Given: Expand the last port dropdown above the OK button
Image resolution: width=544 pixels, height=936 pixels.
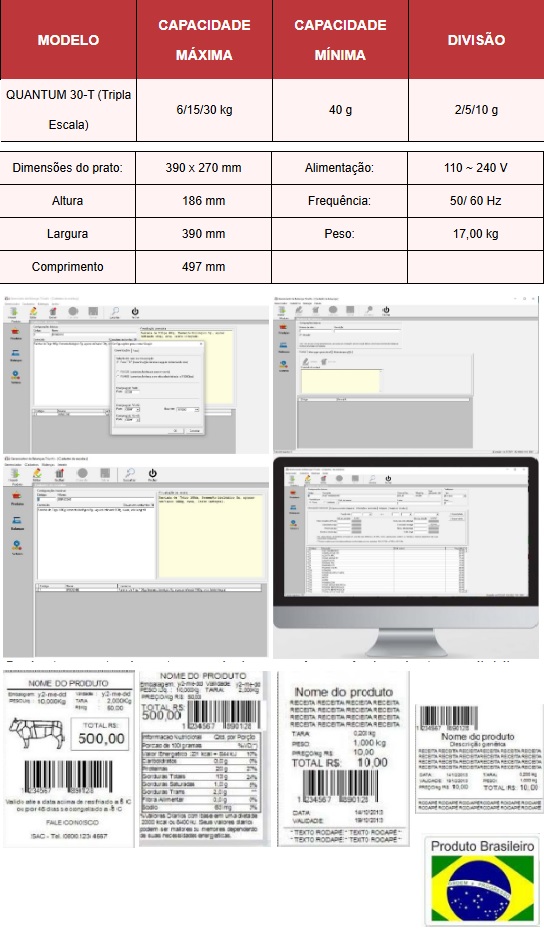Looking at the screenshot, I should coord(132,420).
